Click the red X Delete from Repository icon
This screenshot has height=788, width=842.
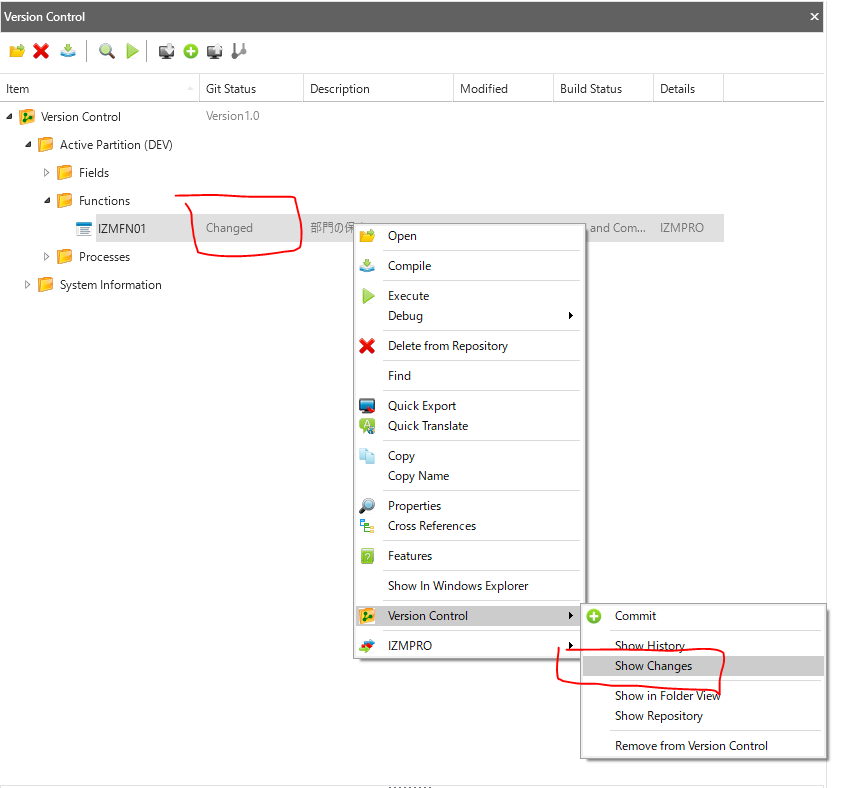[367, 346]
